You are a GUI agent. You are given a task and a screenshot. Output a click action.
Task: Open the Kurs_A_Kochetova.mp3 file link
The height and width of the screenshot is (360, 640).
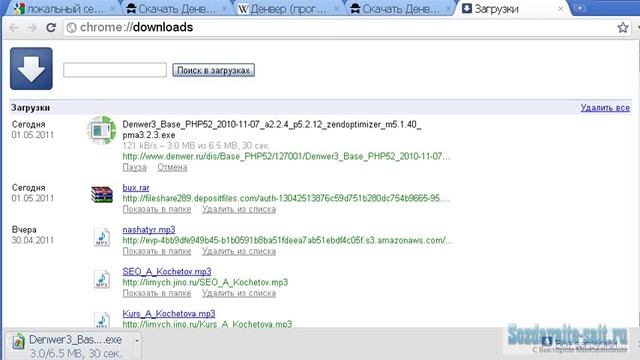[169, 314]
